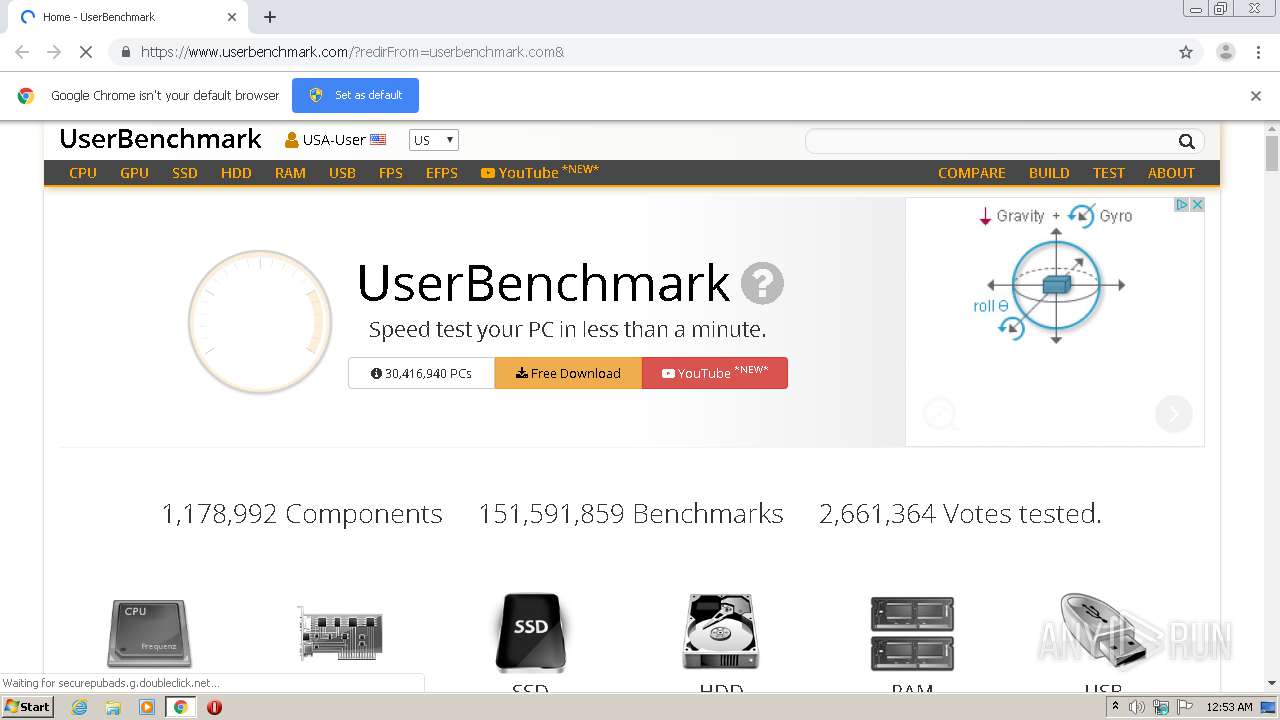
Task: Dismiss the default browser notice
Action: [1255, 96]
